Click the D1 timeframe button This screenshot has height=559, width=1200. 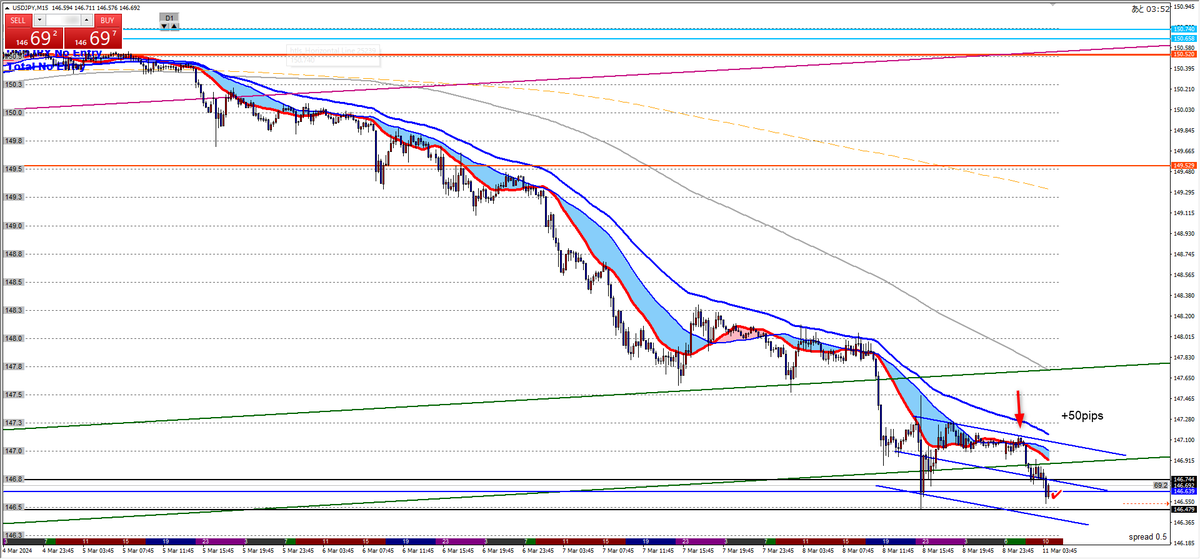[170, 17]
